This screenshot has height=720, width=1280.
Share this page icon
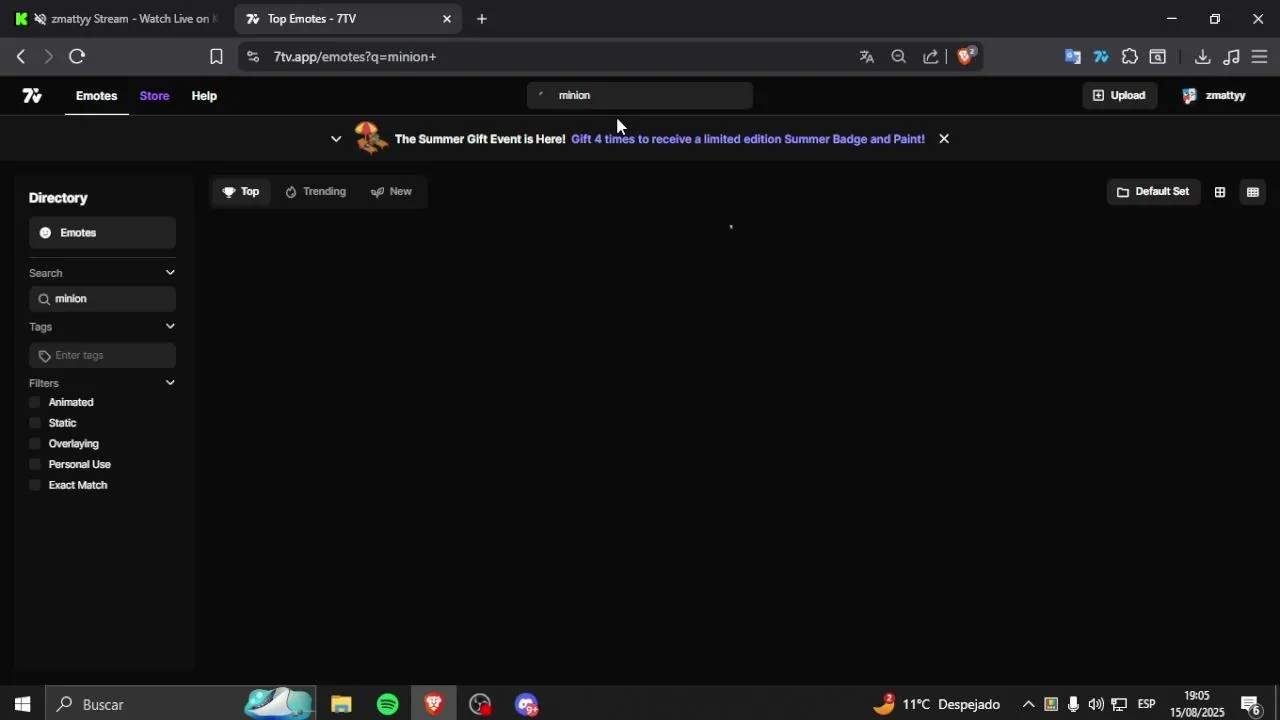[x=931, y=57]
